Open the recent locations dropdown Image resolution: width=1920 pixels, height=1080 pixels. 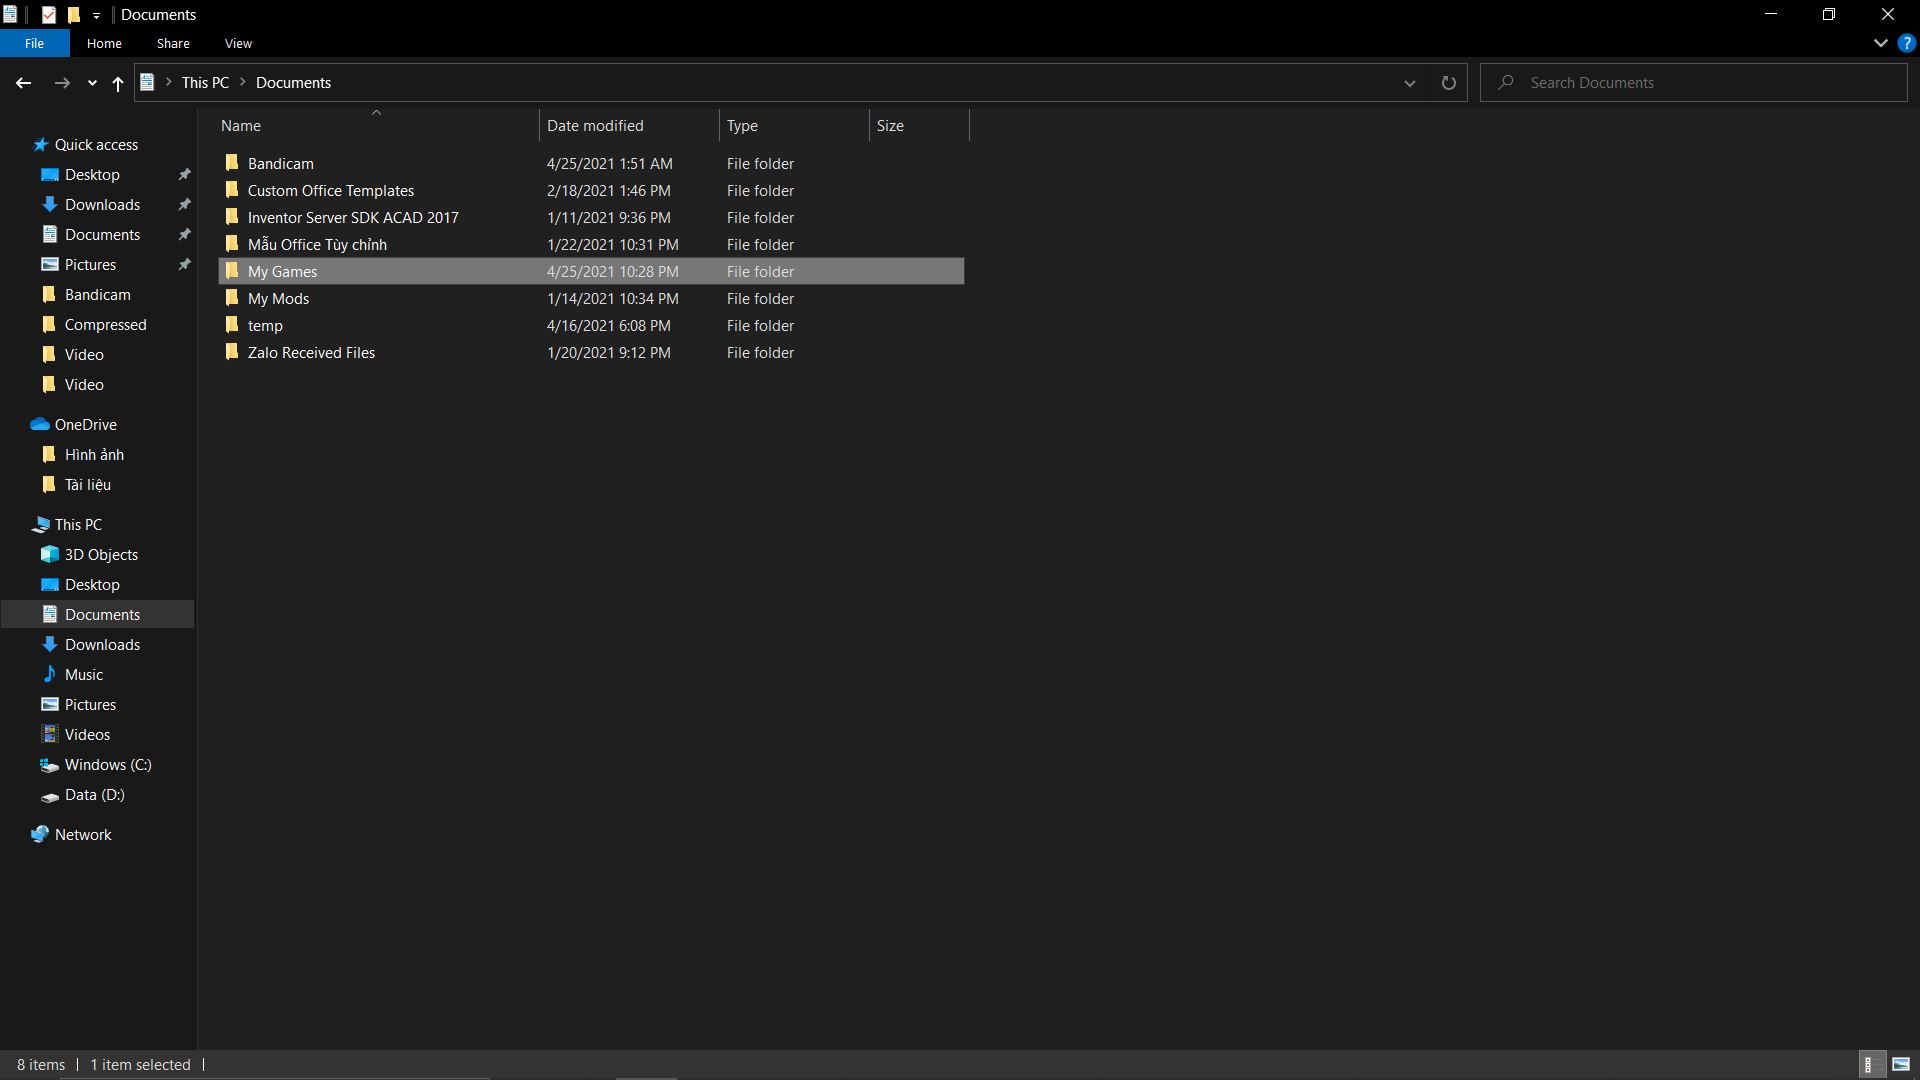[x=92, y=83]
